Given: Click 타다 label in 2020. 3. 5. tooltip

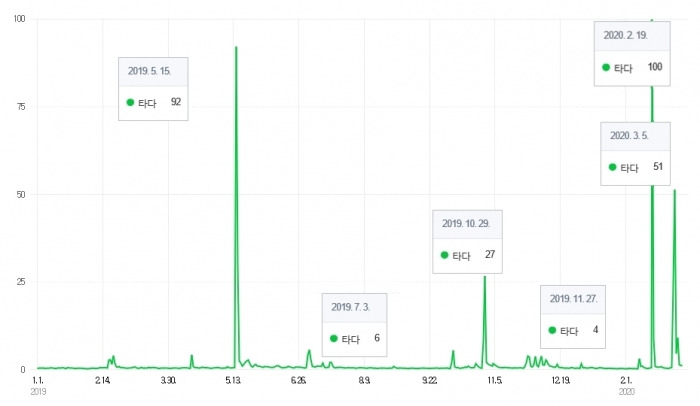Looking at the screenshot, I should [629, 168].
